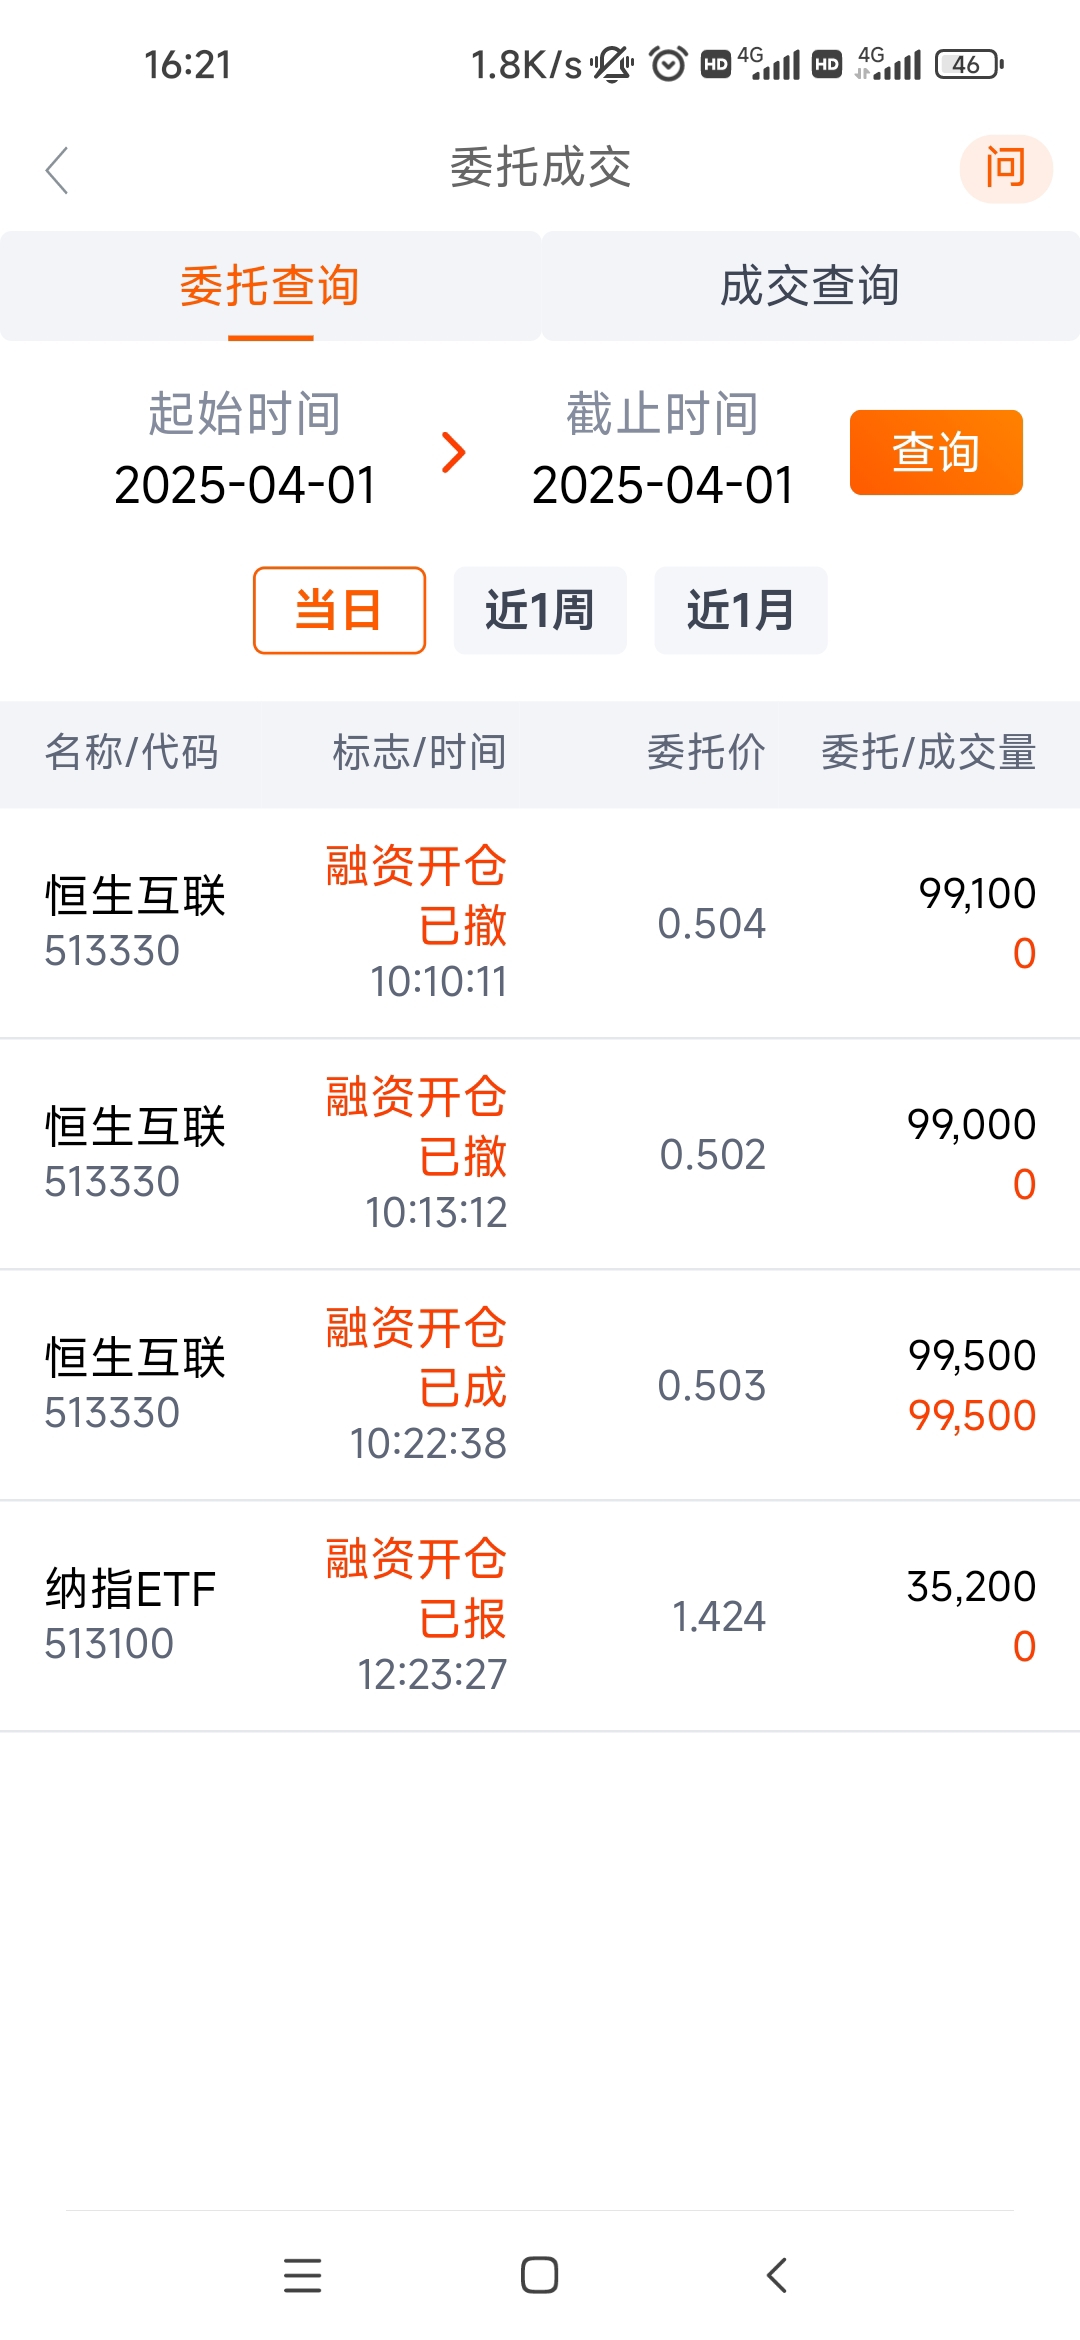Open the 恒生互联 order priced 0.504

coord(540,923)
